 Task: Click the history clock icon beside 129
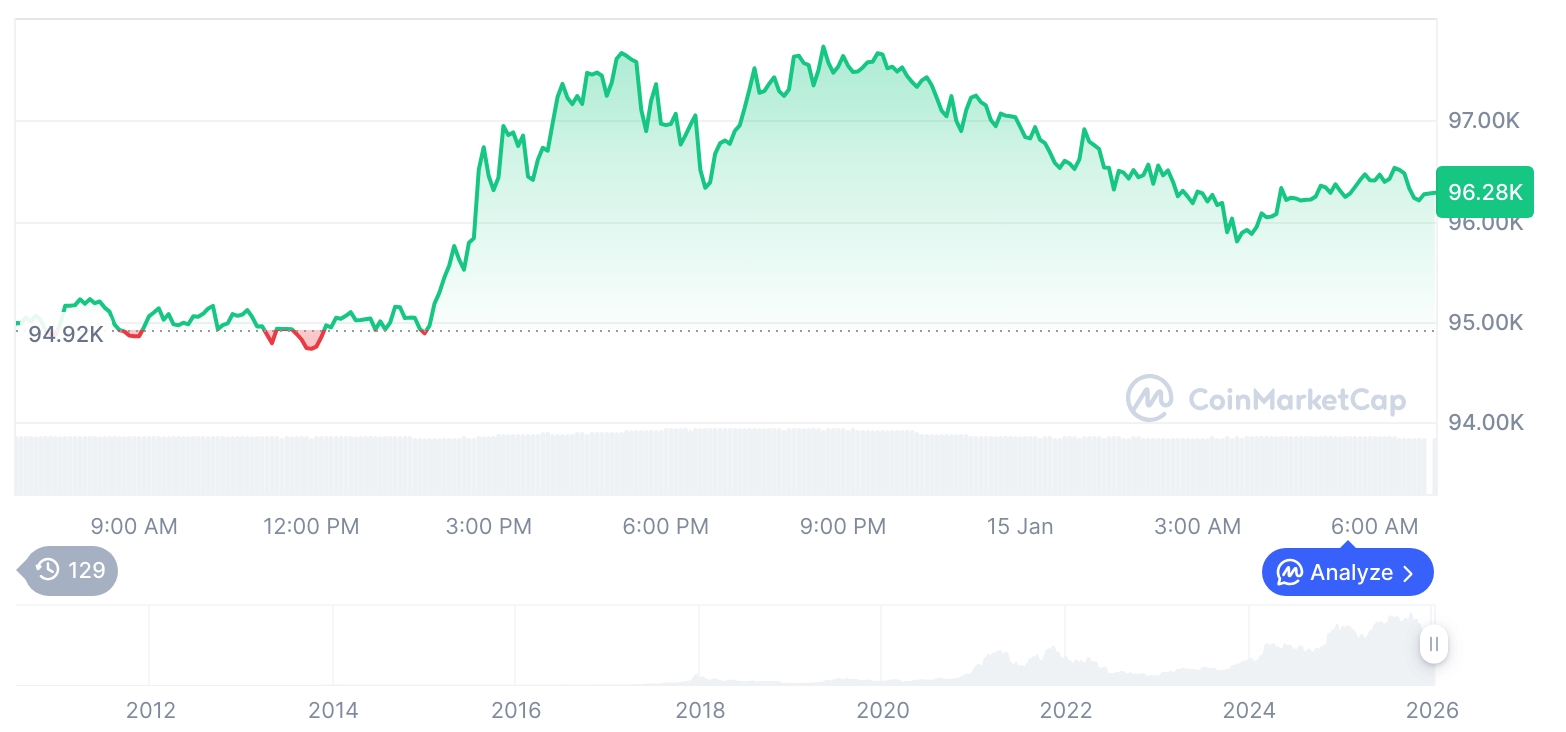[x=48, y=570]
